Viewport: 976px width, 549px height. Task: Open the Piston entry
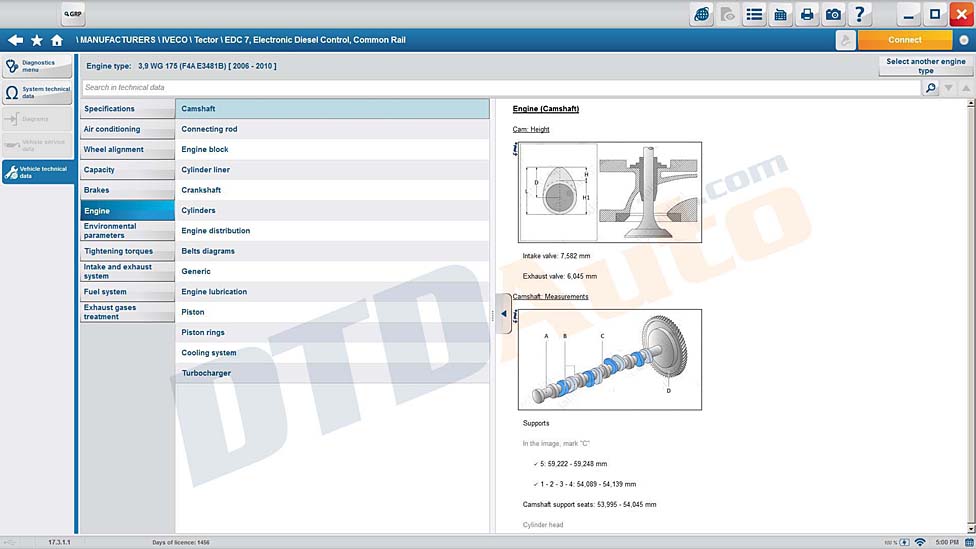(x=332, y=312)
